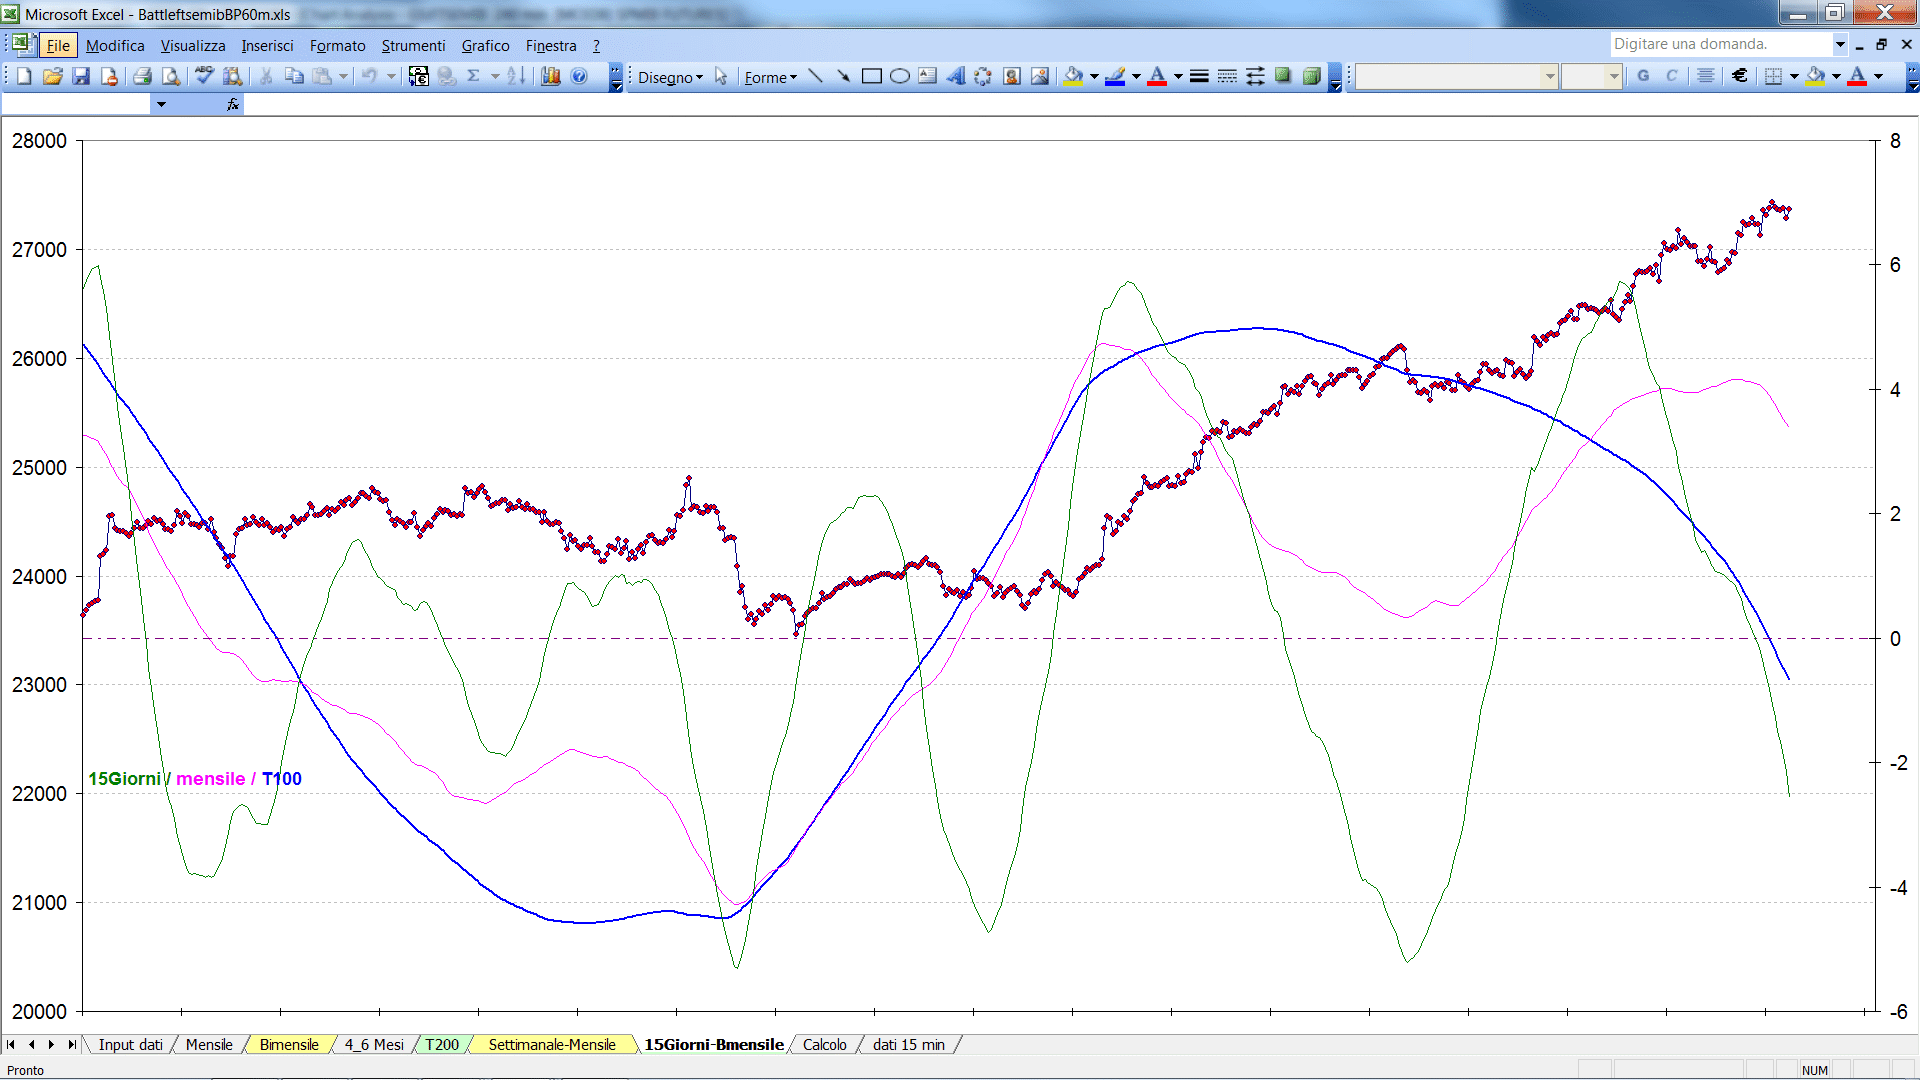Expand the Undo history dropdown arrow
Image resolution: width=1920 pixels, height=1080 pixels.
pyautogui.click(x=391, y=76)
